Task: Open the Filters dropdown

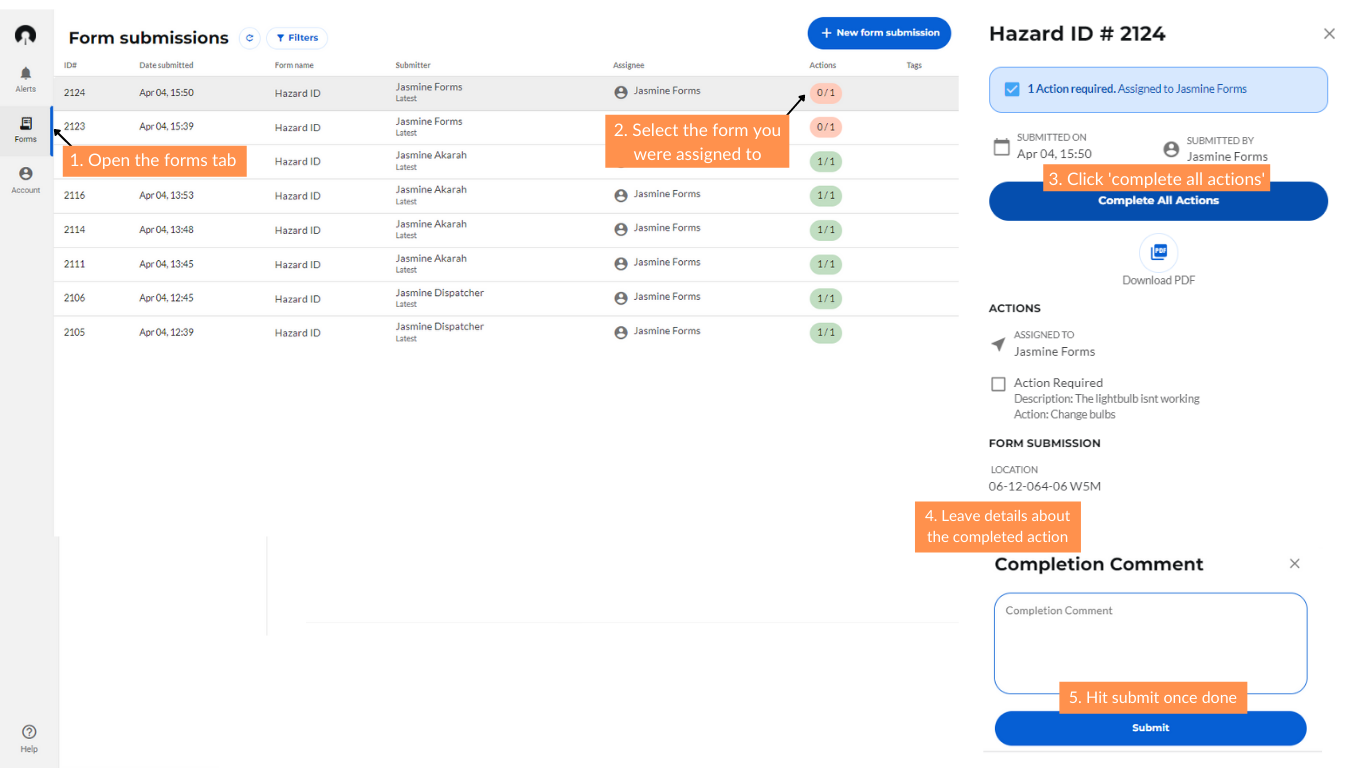Action: click(296, 38)
